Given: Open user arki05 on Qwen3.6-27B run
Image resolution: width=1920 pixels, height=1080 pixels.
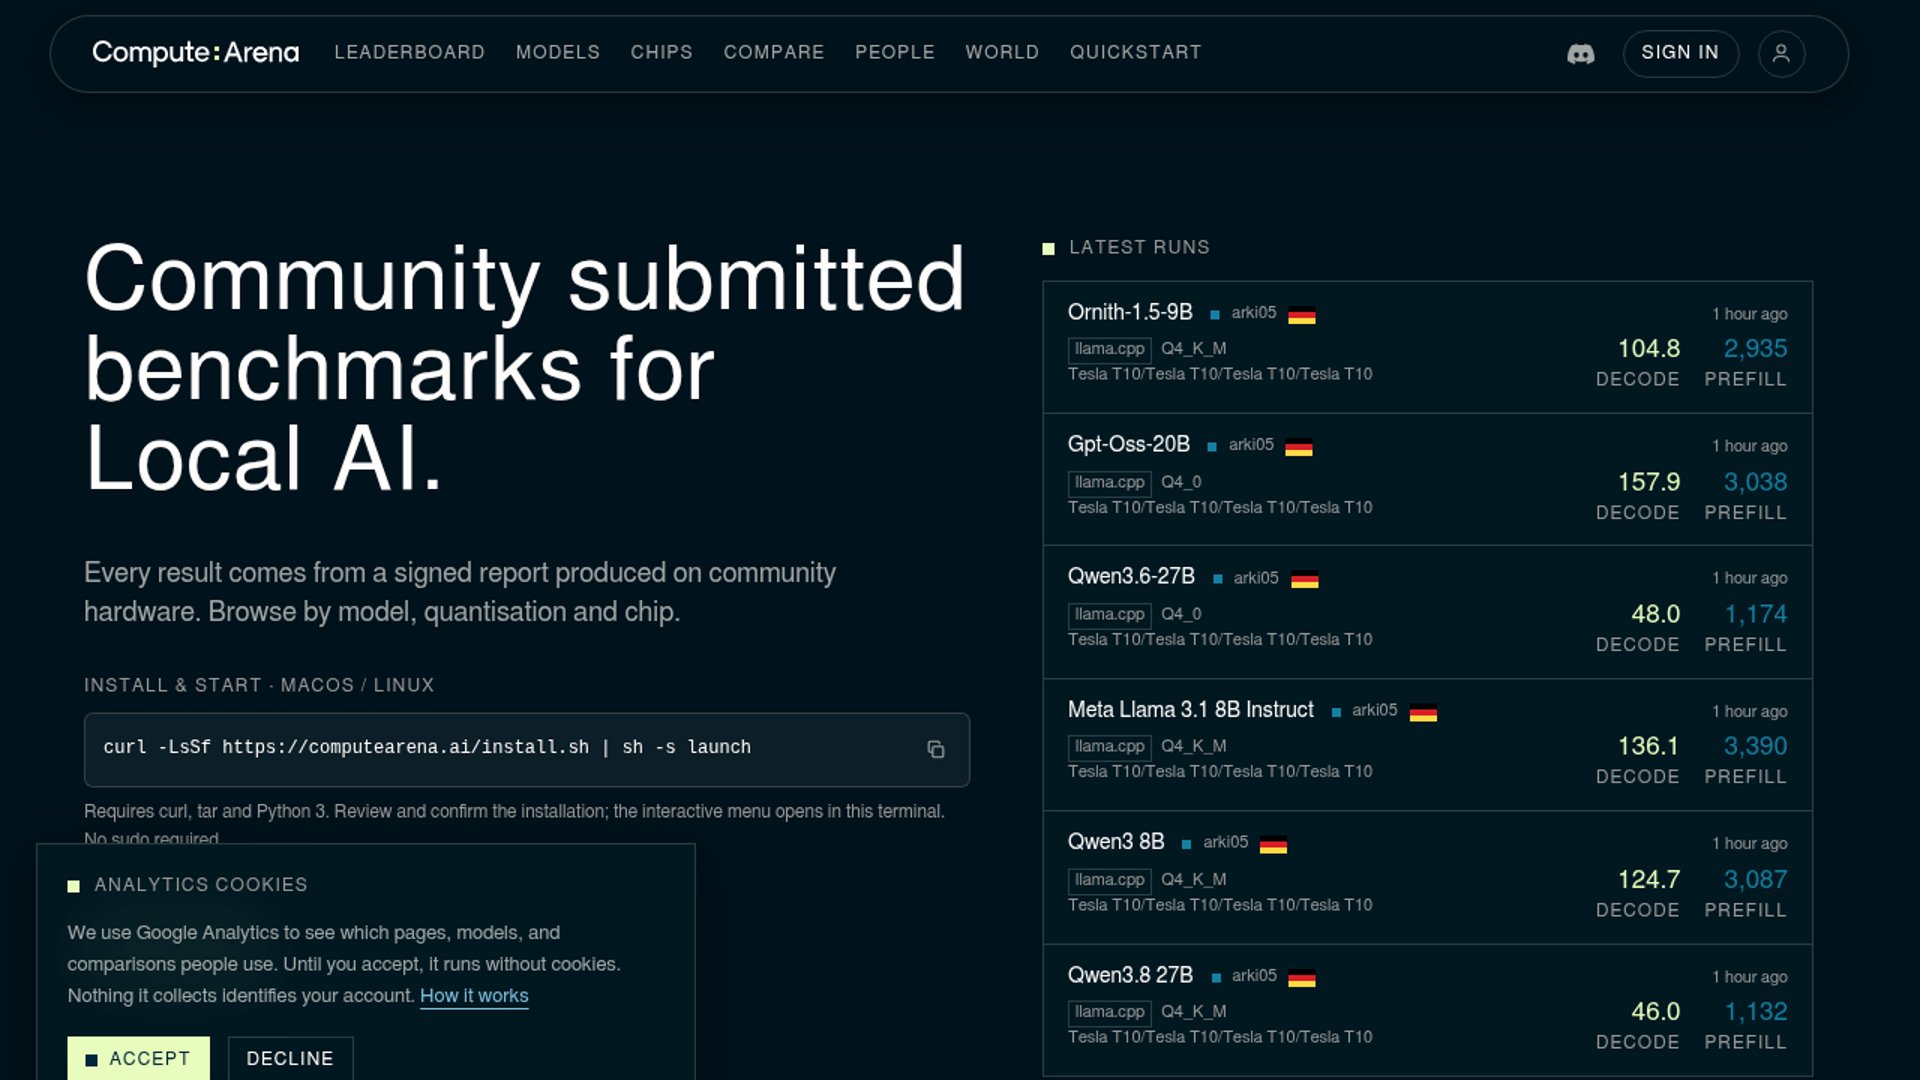Looking at the screenshot, I should (x=1256, y=578).
